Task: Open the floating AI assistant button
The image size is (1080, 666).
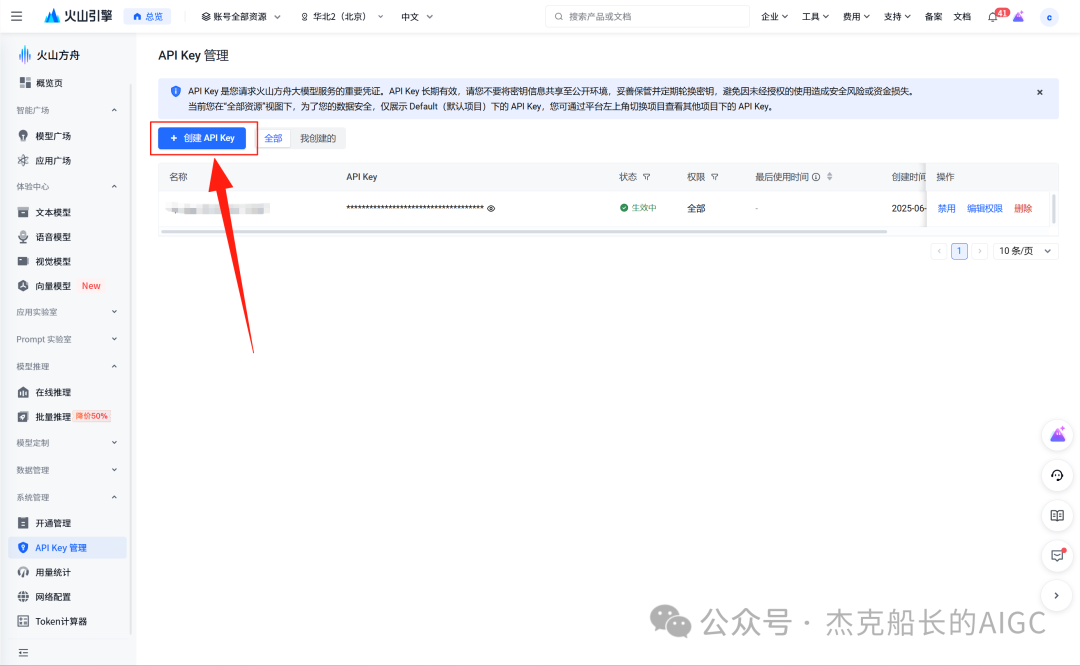Action: click(1057, 435)
